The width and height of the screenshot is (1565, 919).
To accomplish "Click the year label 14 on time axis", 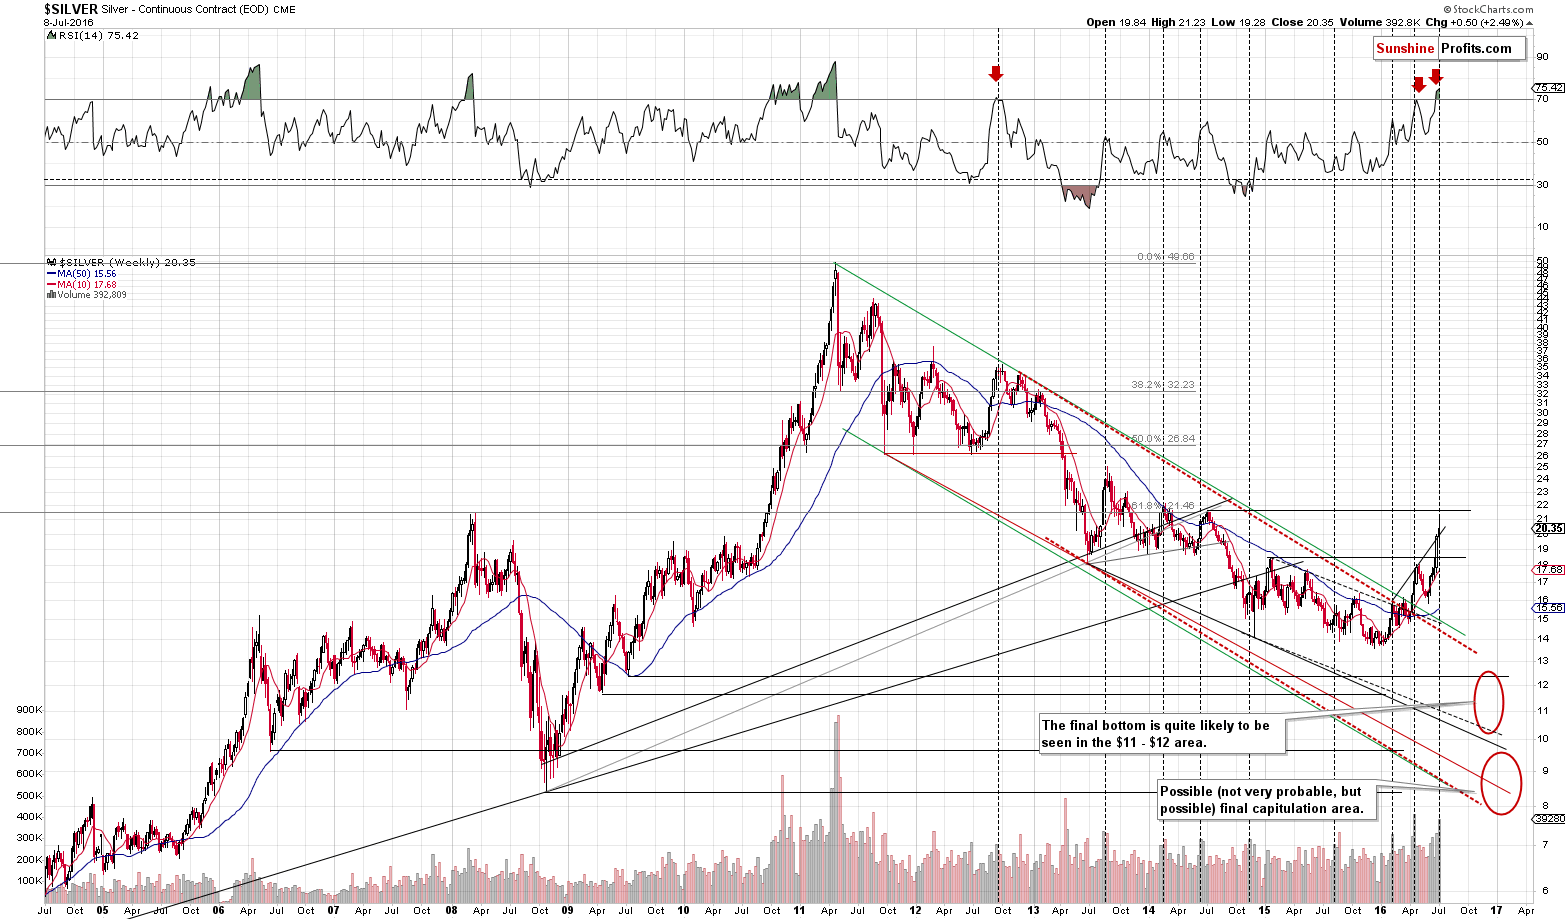I will point(1148,910).
